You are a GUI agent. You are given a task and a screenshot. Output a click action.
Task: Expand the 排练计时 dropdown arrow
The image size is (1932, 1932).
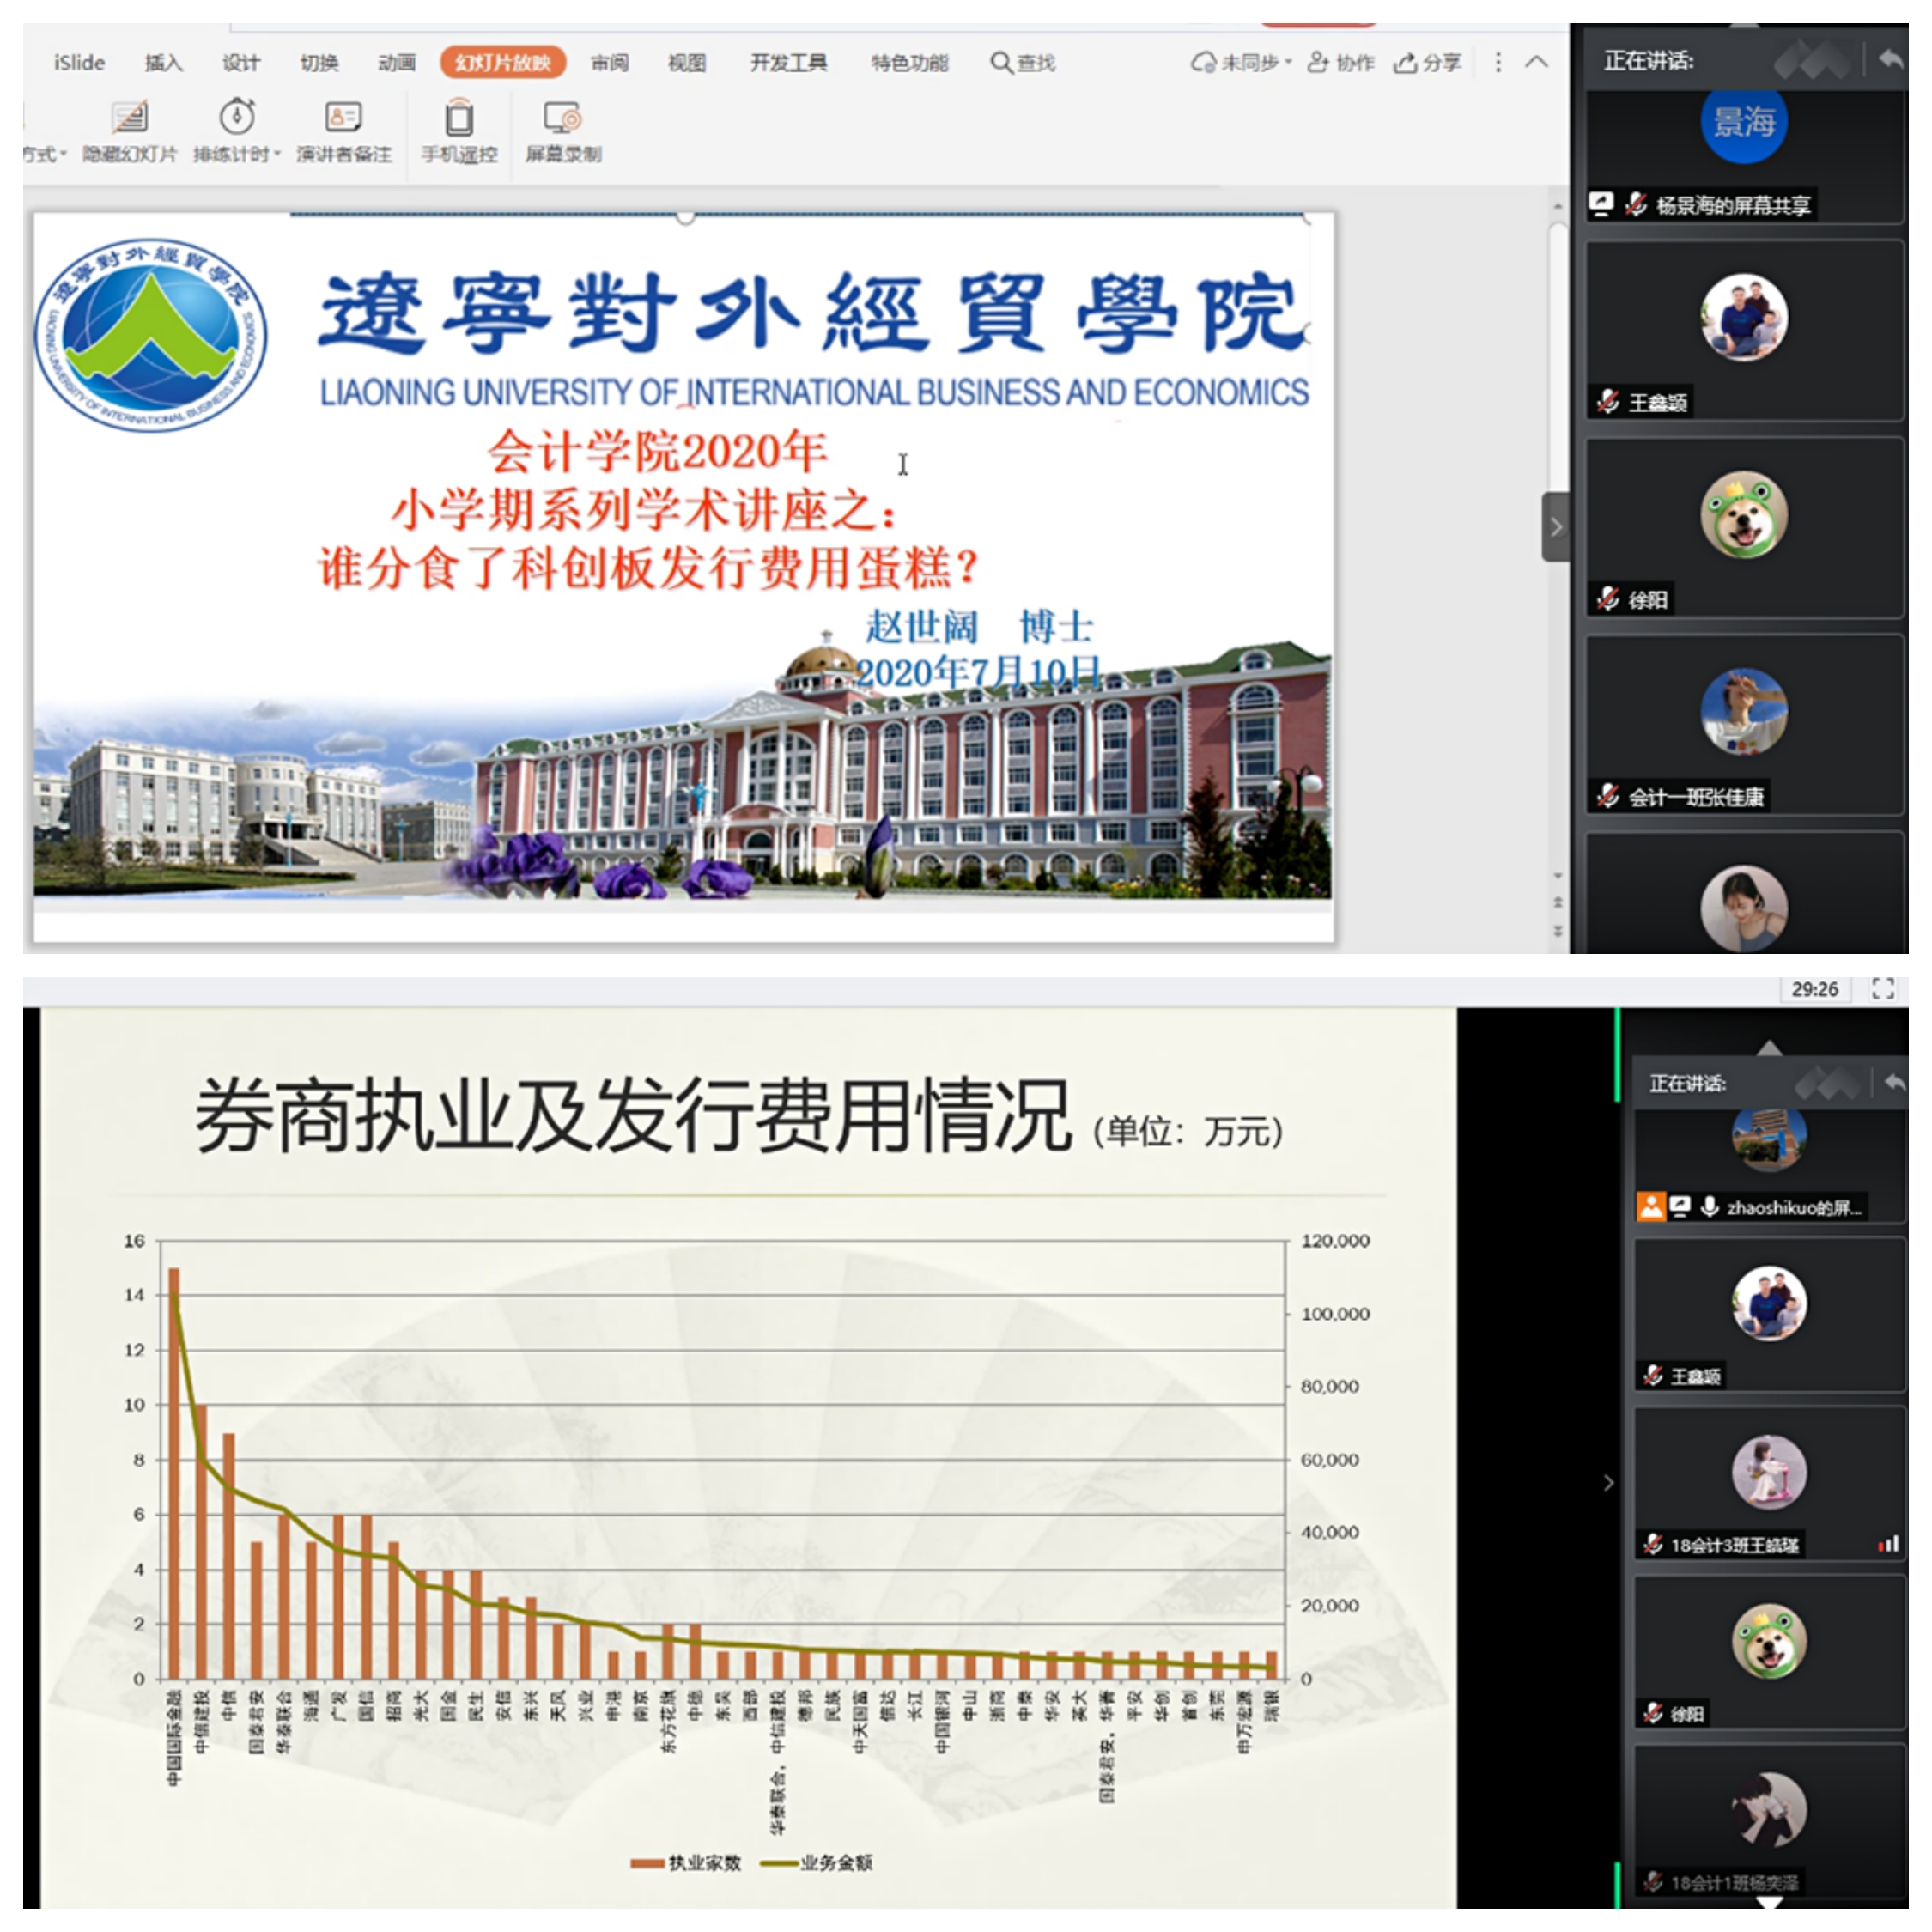point(278,154)
